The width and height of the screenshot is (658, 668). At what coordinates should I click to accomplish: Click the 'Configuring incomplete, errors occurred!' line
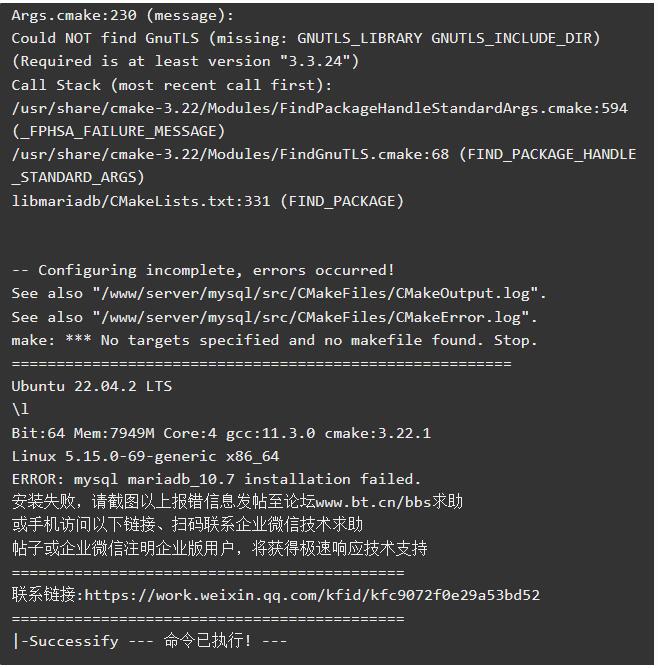[203, 270]
